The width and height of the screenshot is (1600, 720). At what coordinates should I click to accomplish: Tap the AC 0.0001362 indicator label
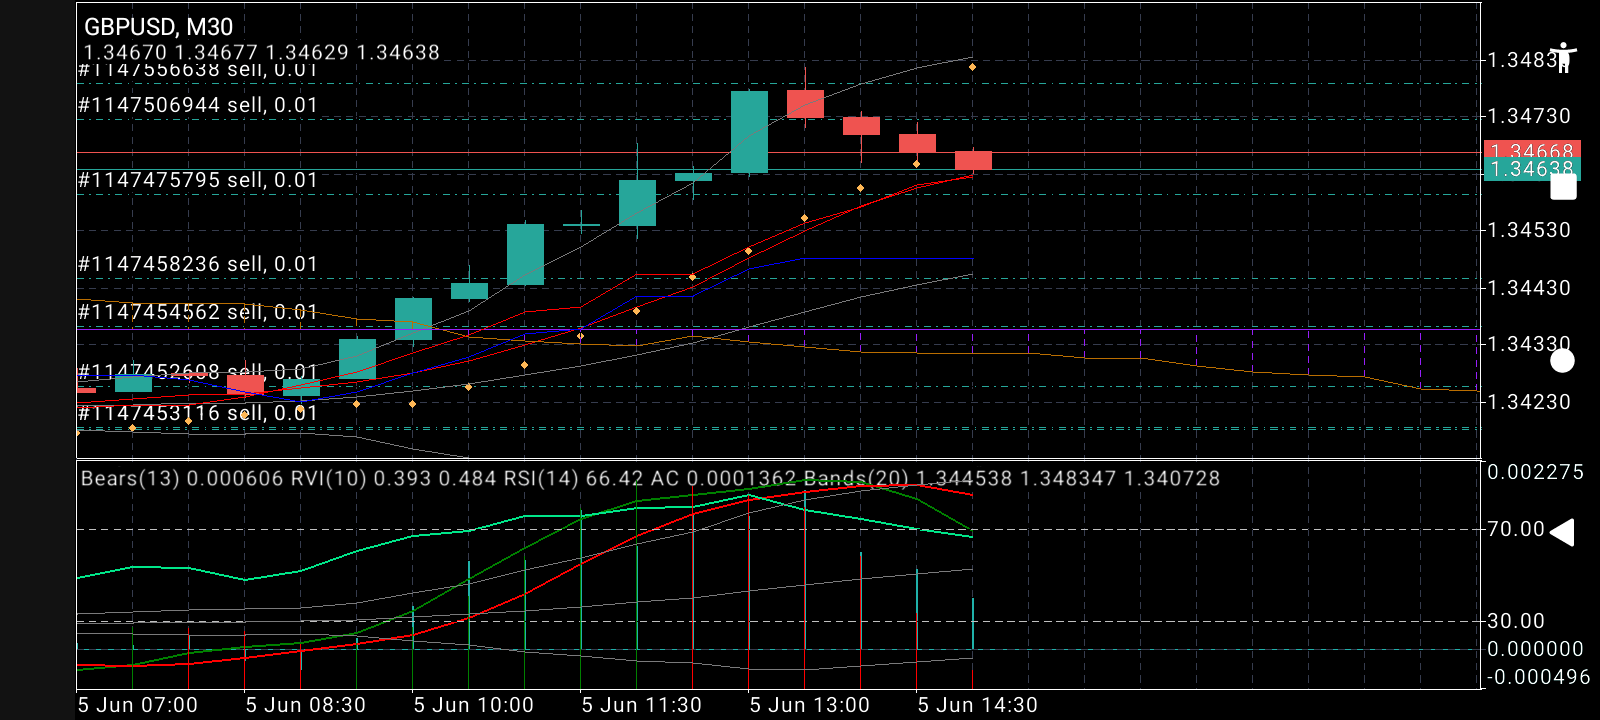click(x=724, y=478)
